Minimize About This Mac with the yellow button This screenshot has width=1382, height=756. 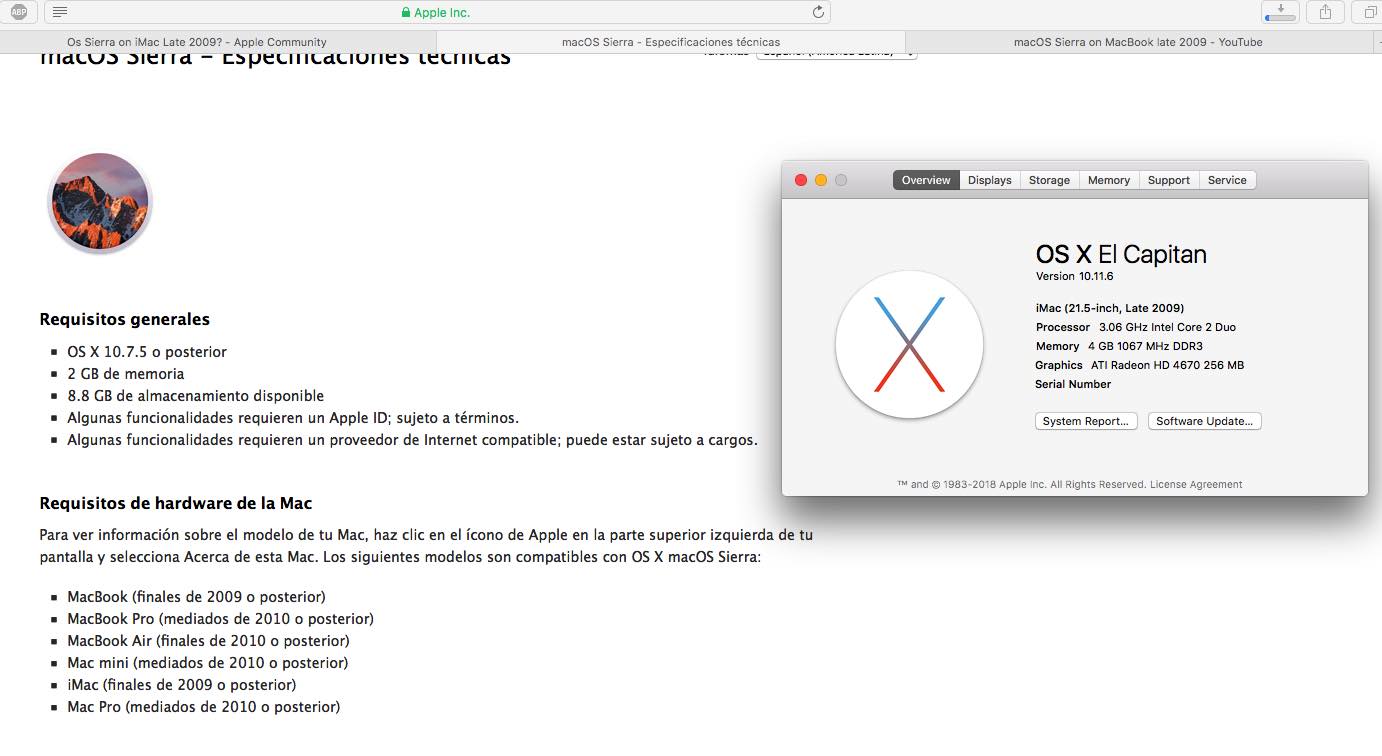click(821, 180)
